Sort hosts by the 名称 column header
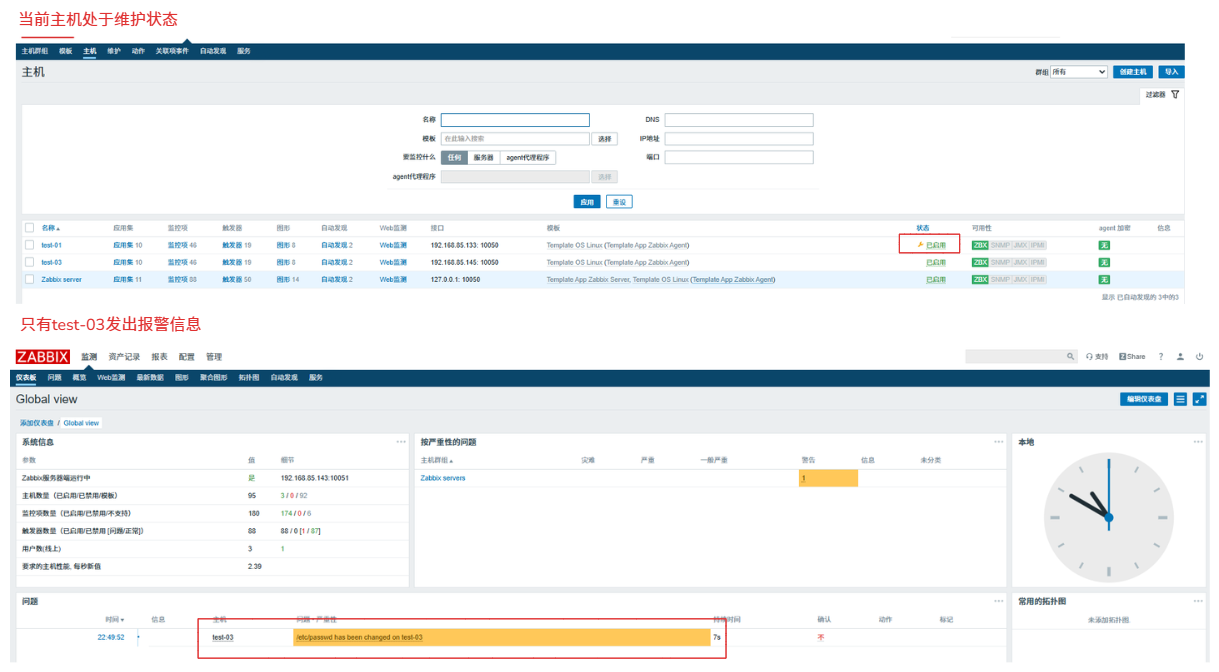1219x672 pixels. click(50, 228)
